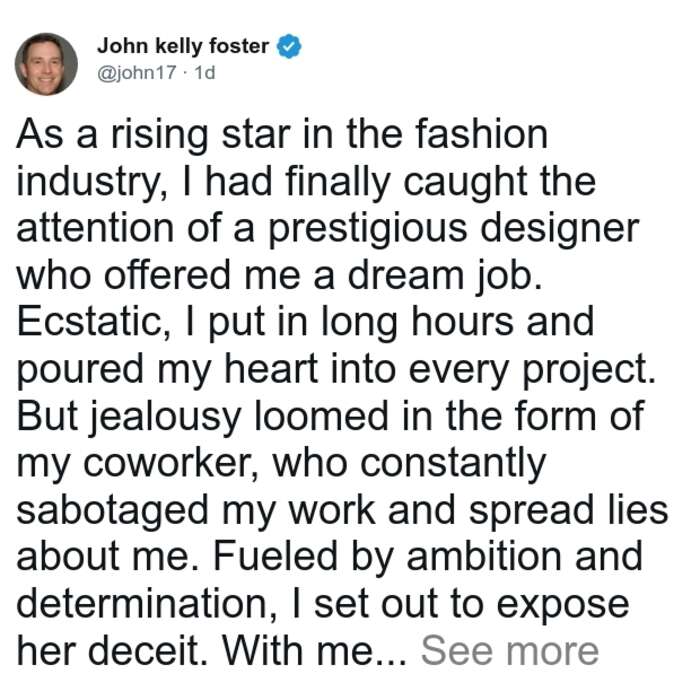
Task: Click the word jealousy in the post
Action: [167, 417]
